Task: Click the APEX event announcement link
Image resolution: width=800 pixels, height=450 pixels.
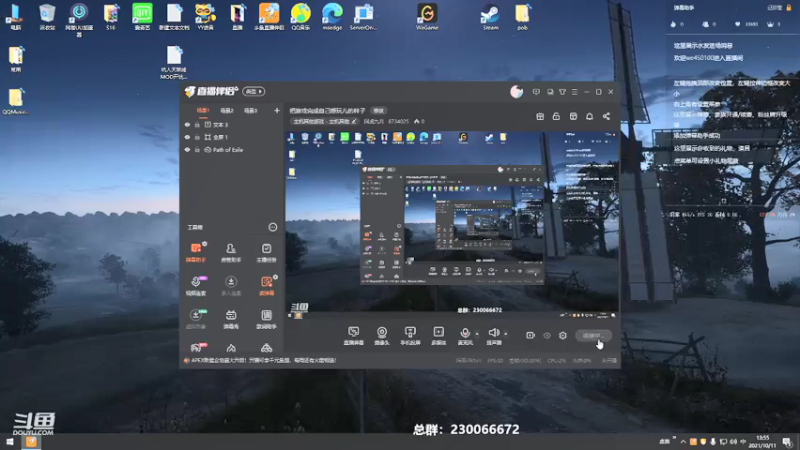Action: click(263, 360)
